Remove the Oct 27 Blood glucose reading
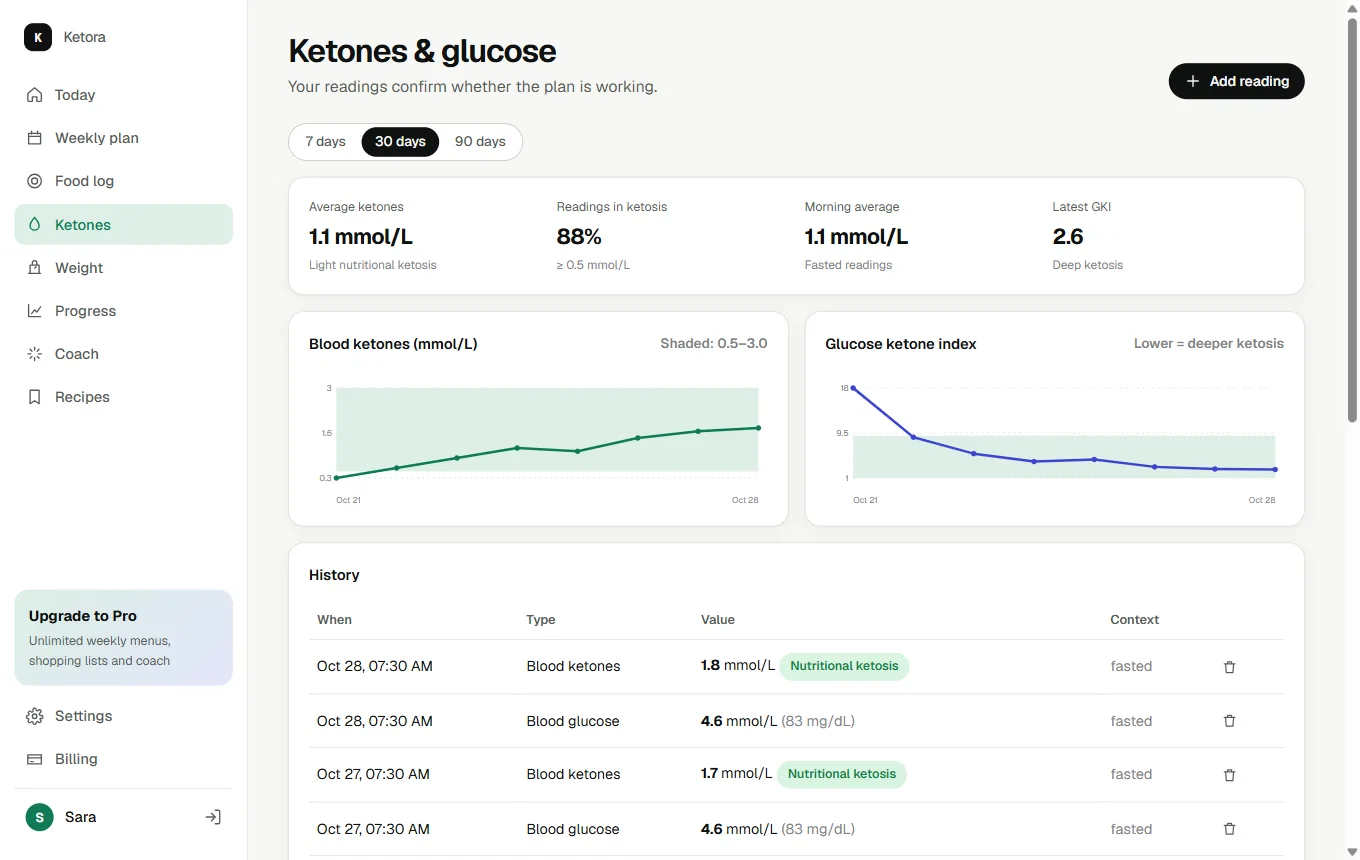 [1230, 829]
